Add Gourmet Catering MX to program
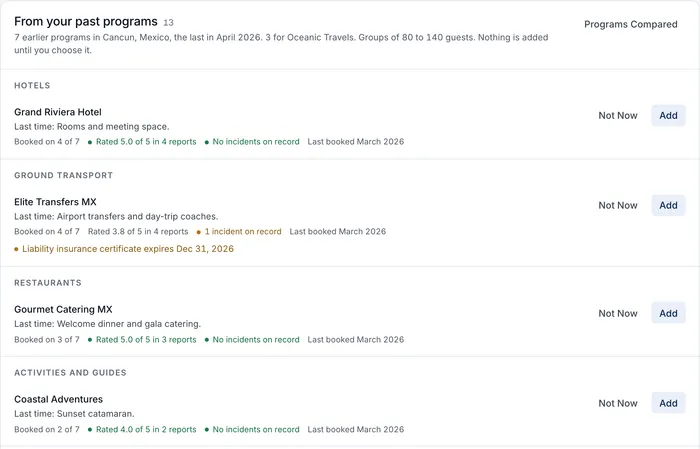 668,313
